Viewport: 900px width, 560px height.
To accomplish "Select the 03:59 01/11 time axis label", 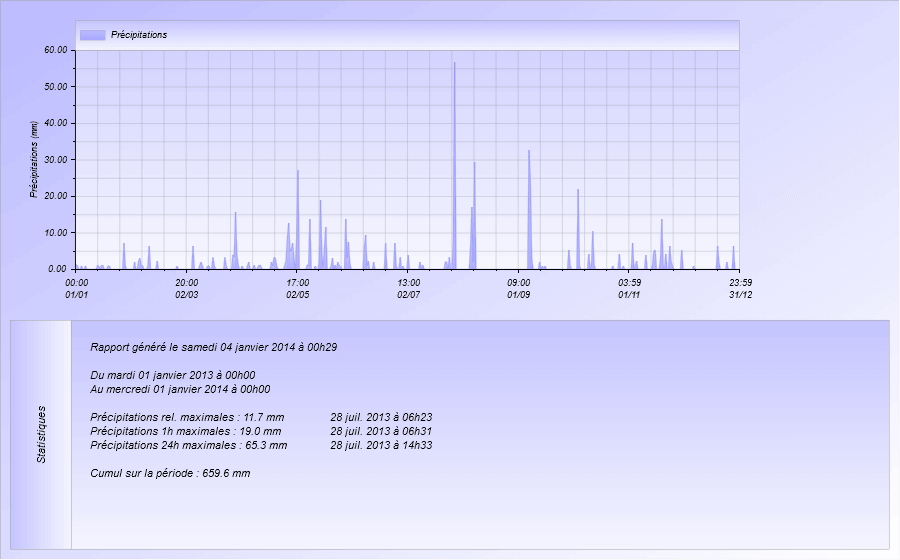I will (629, 289).
